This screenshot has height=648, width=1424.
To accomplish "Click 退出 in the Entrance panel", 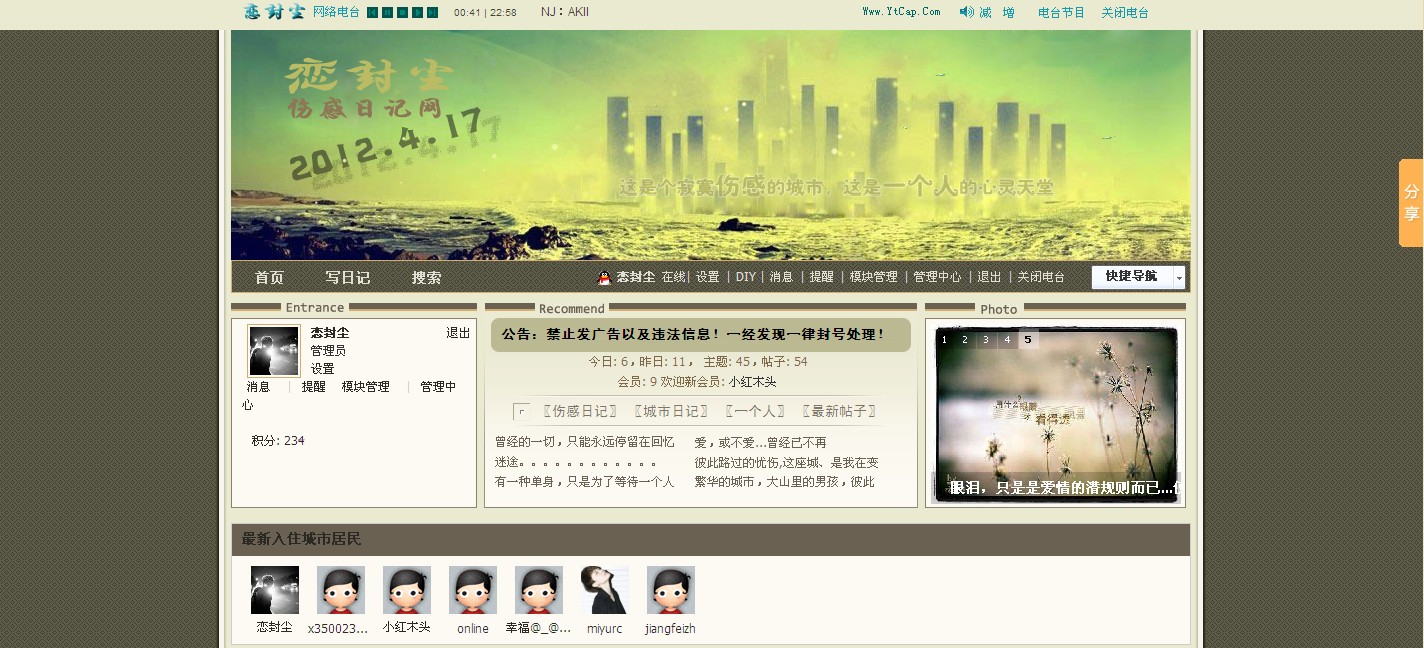I will [458, 333].
